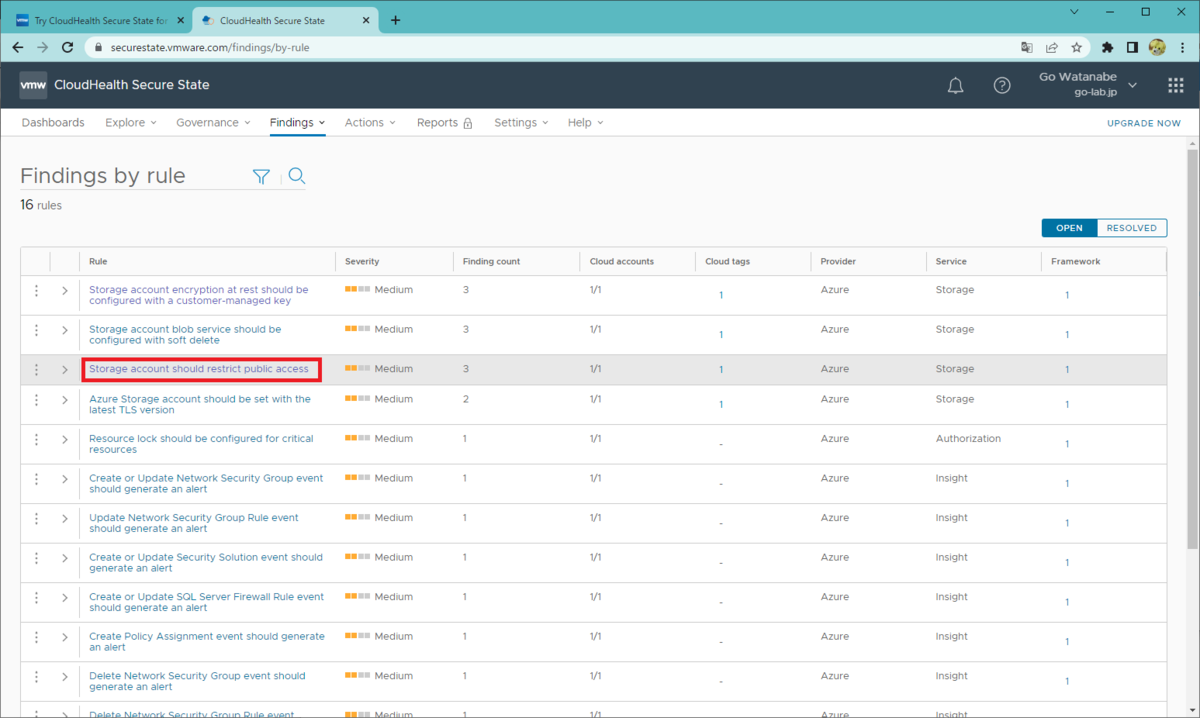
Task: Click the Provider column header
Action: click(x=838, y=261)
